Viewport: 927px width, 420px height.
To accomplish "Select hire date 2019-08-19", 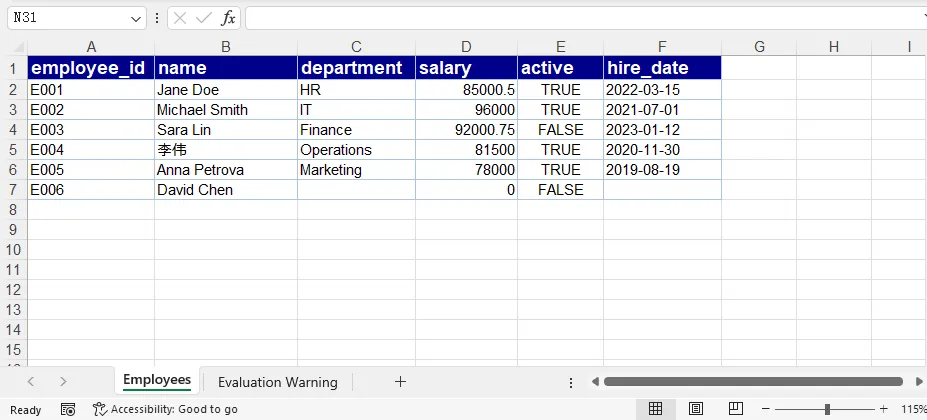I will (662, 170).
